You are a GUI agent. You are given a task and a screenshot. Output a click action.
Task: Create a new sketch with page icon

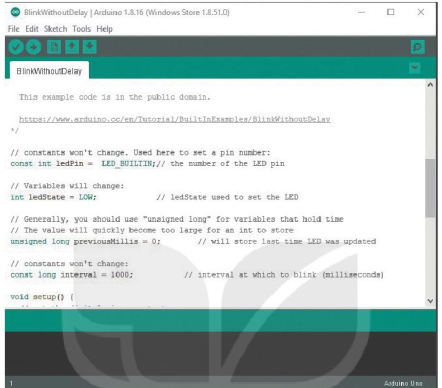(x=54, y=47)
